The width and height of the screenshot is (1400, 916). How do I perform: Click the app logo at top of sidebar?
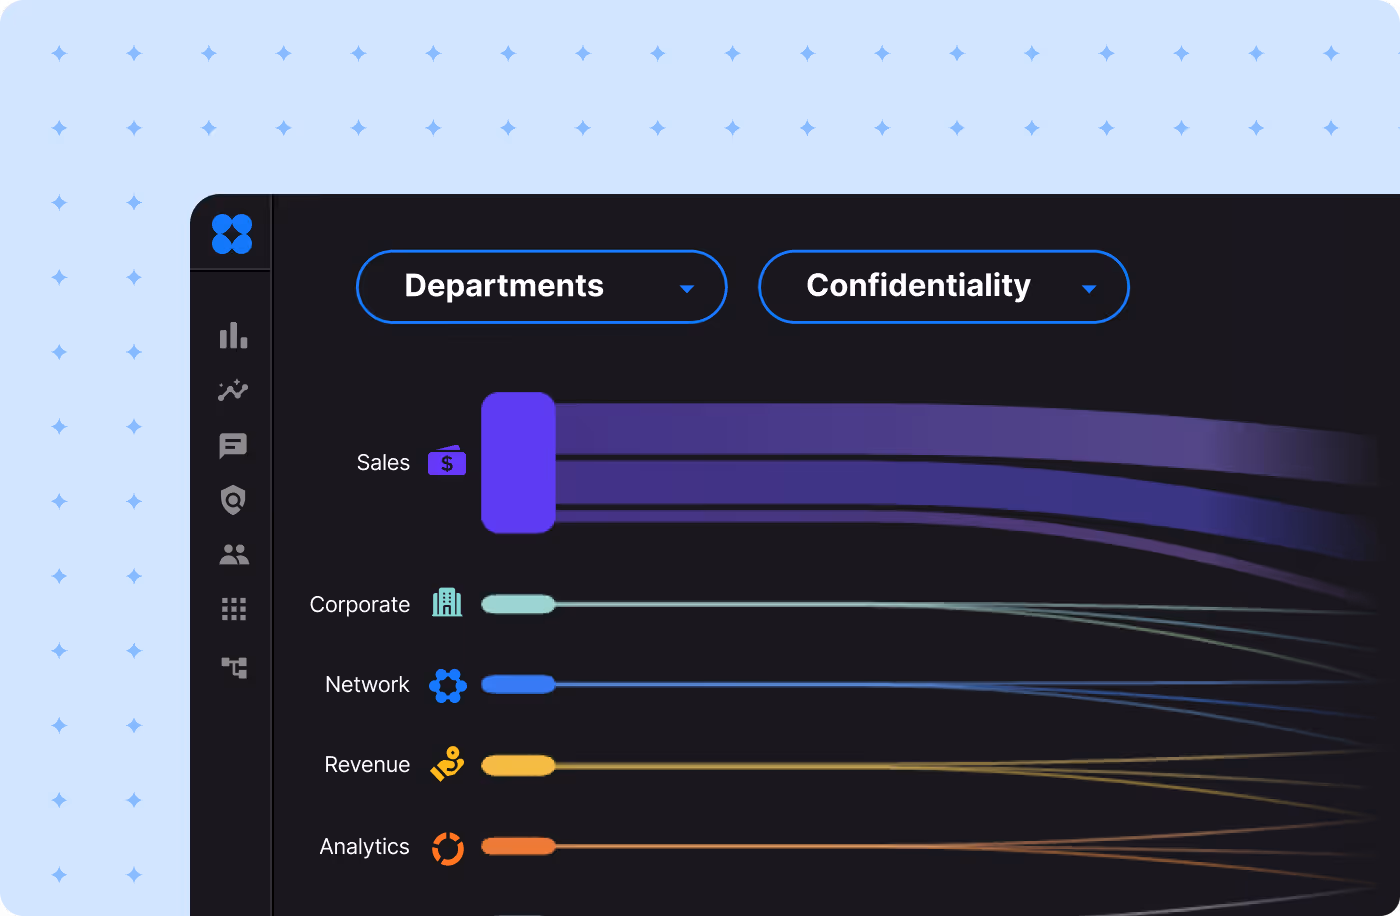click(232, 233)
